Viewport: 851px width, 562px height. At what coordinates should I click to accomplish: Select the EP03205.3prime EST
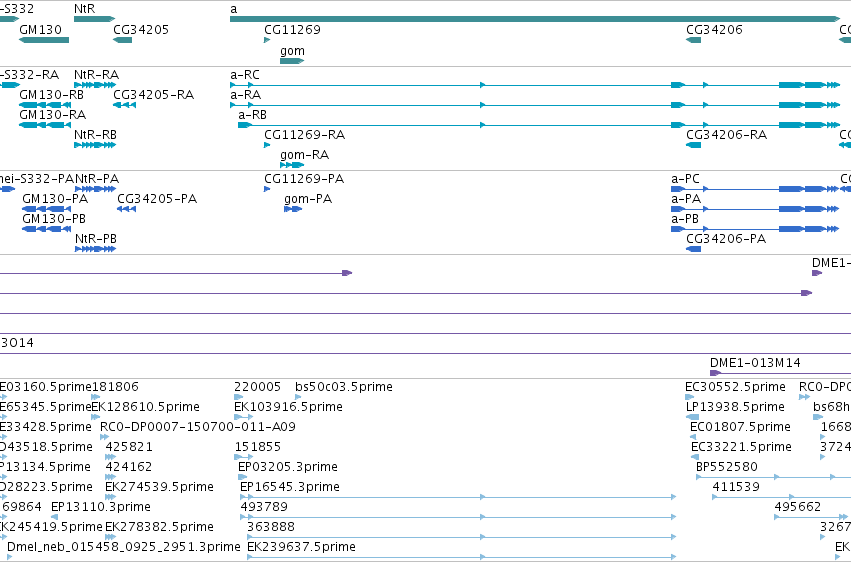tap(242, 477)
